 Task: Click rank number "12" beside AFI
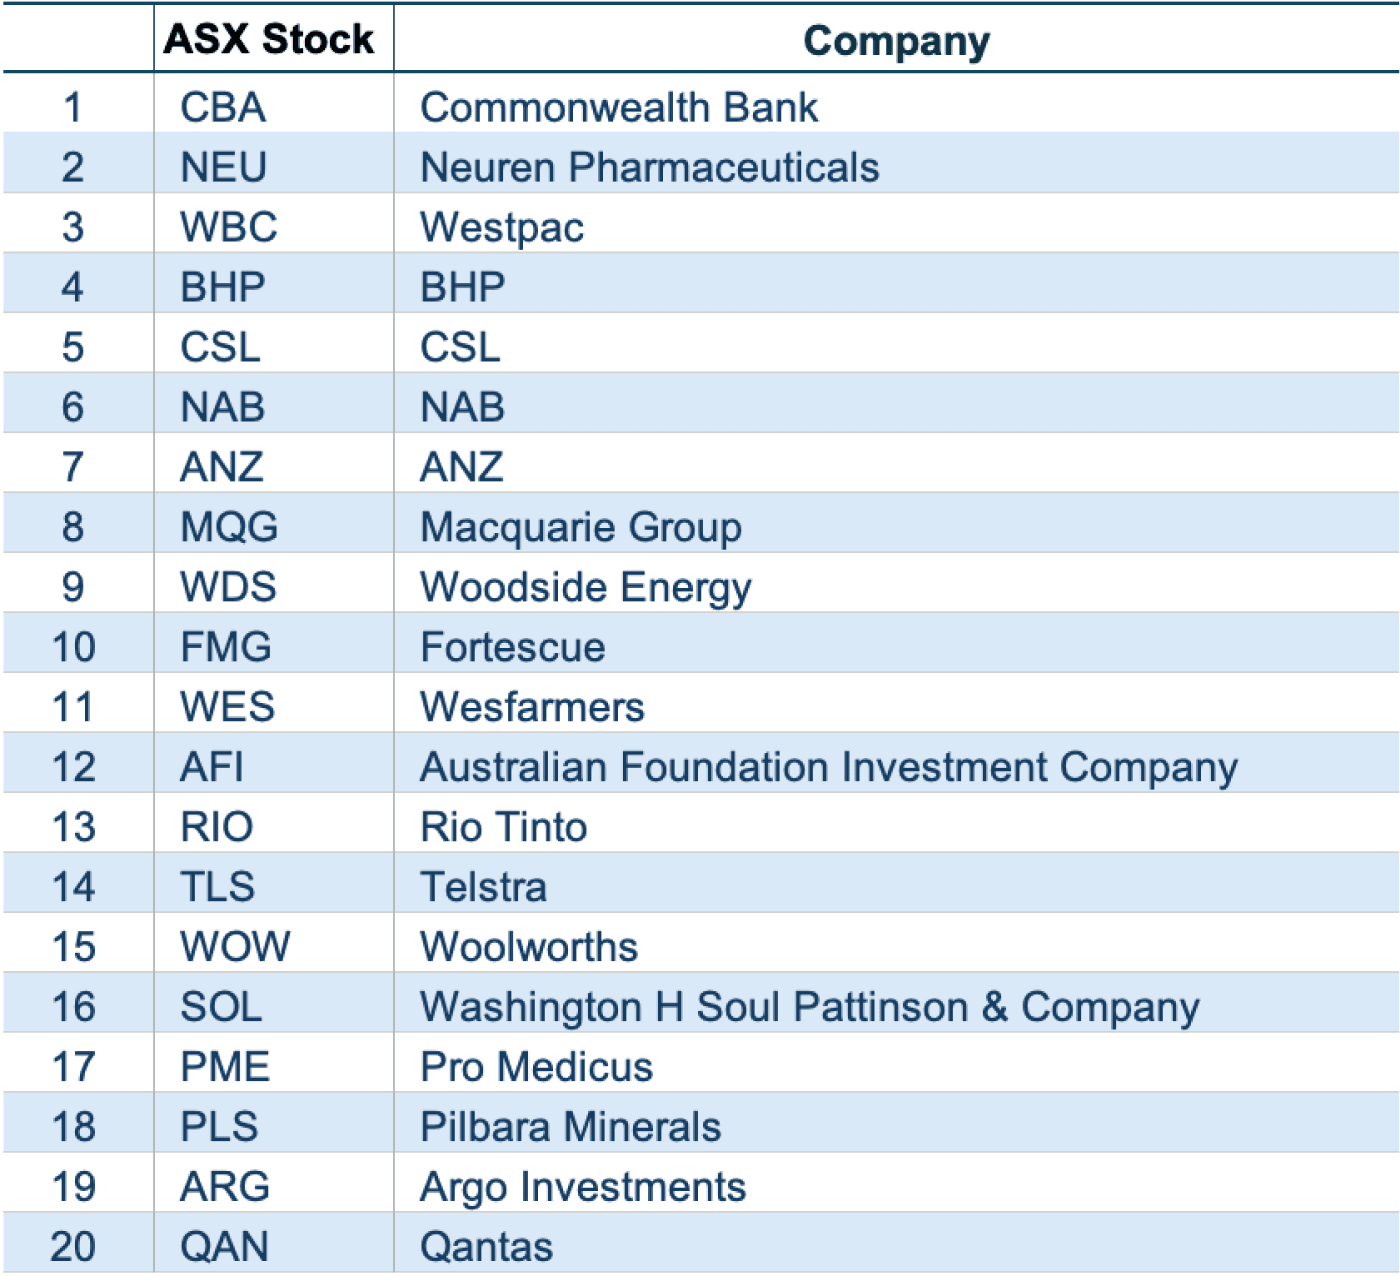coord(74,767)
